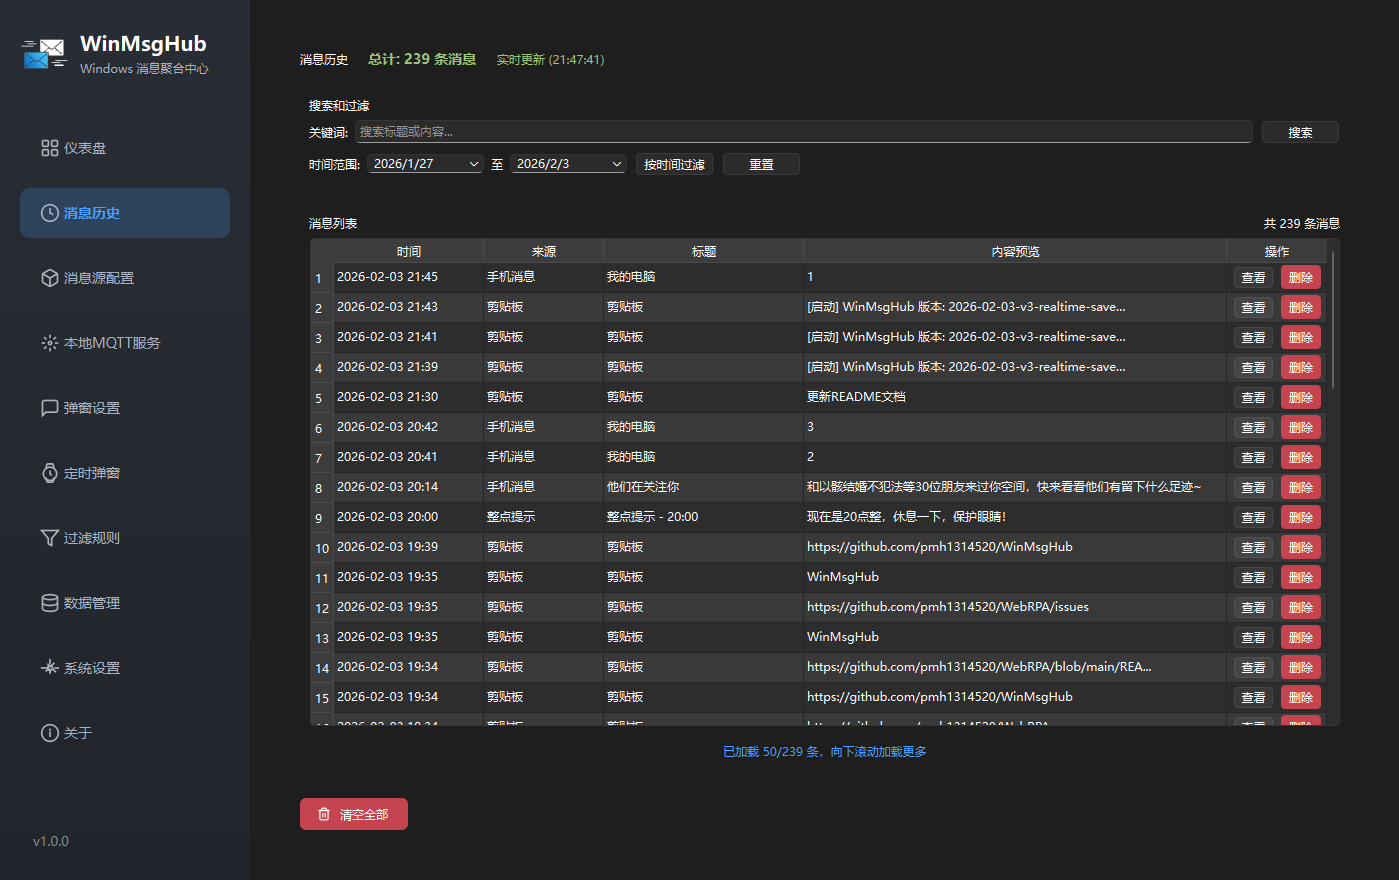Click the message list vertical scrollbar
This screenshot has height=880, width=1399.
click(x=1333, y=320)
